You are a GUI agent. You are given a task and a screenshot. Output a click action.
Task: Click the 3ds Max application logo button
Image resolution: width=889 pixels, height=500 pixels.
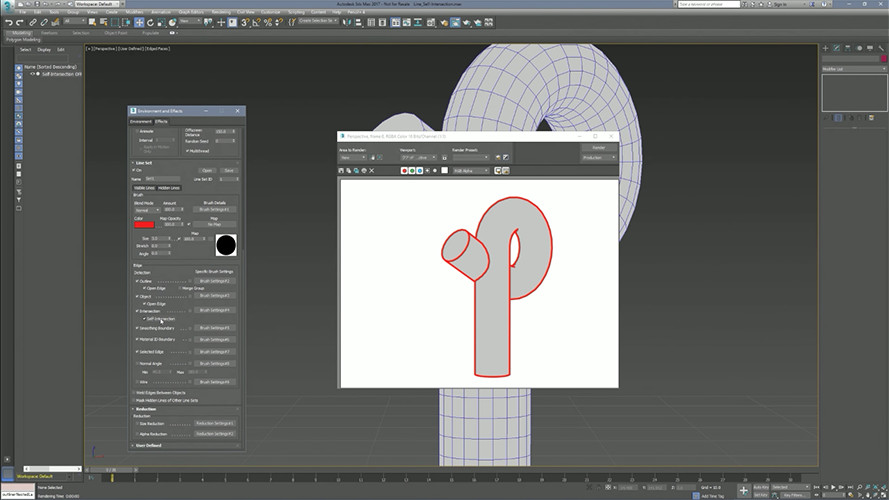pos(7,5)
